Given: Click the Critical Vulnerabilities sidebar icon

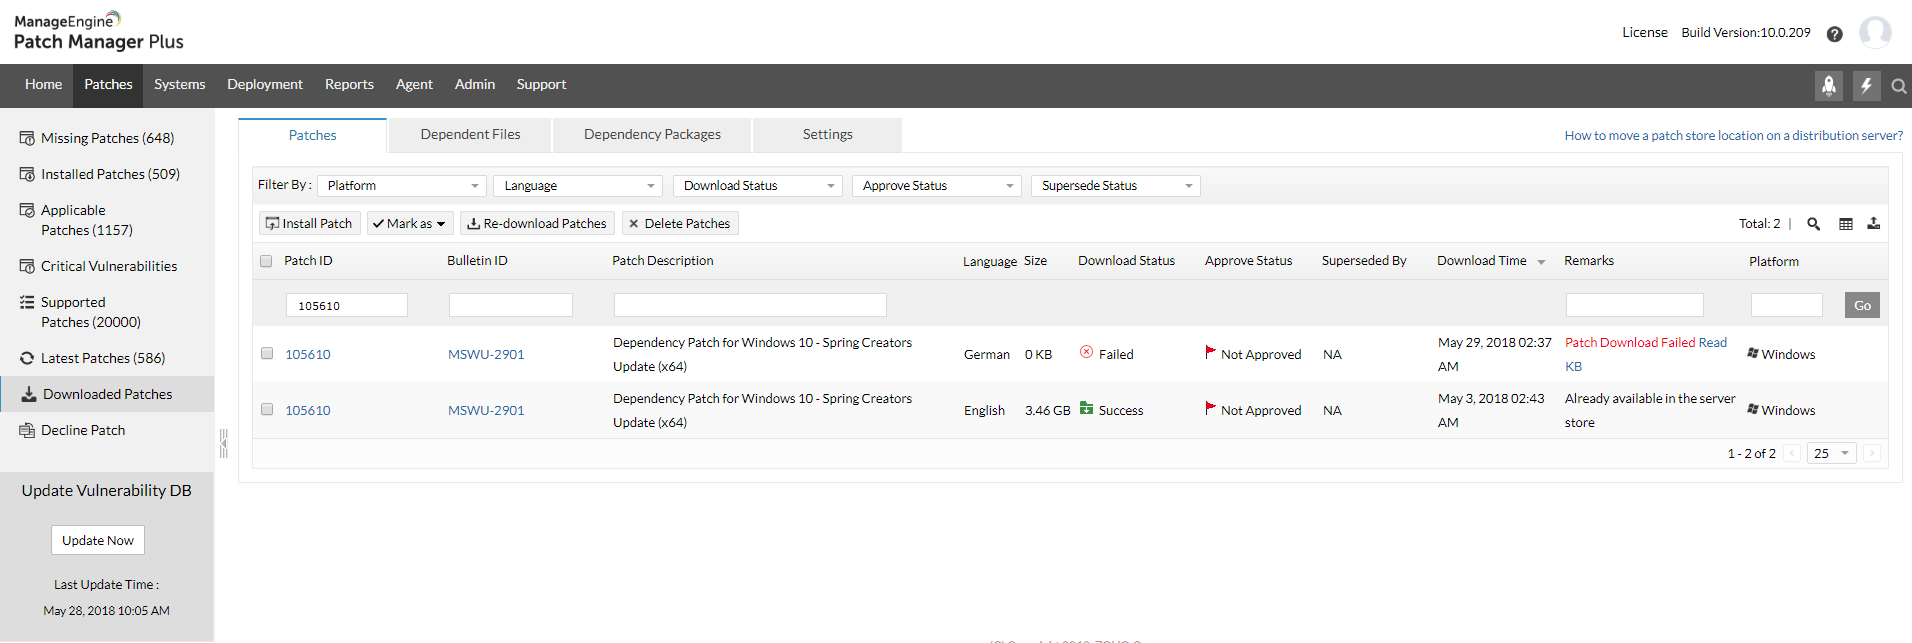Looking at the screenshot, I should click(27, 266).
